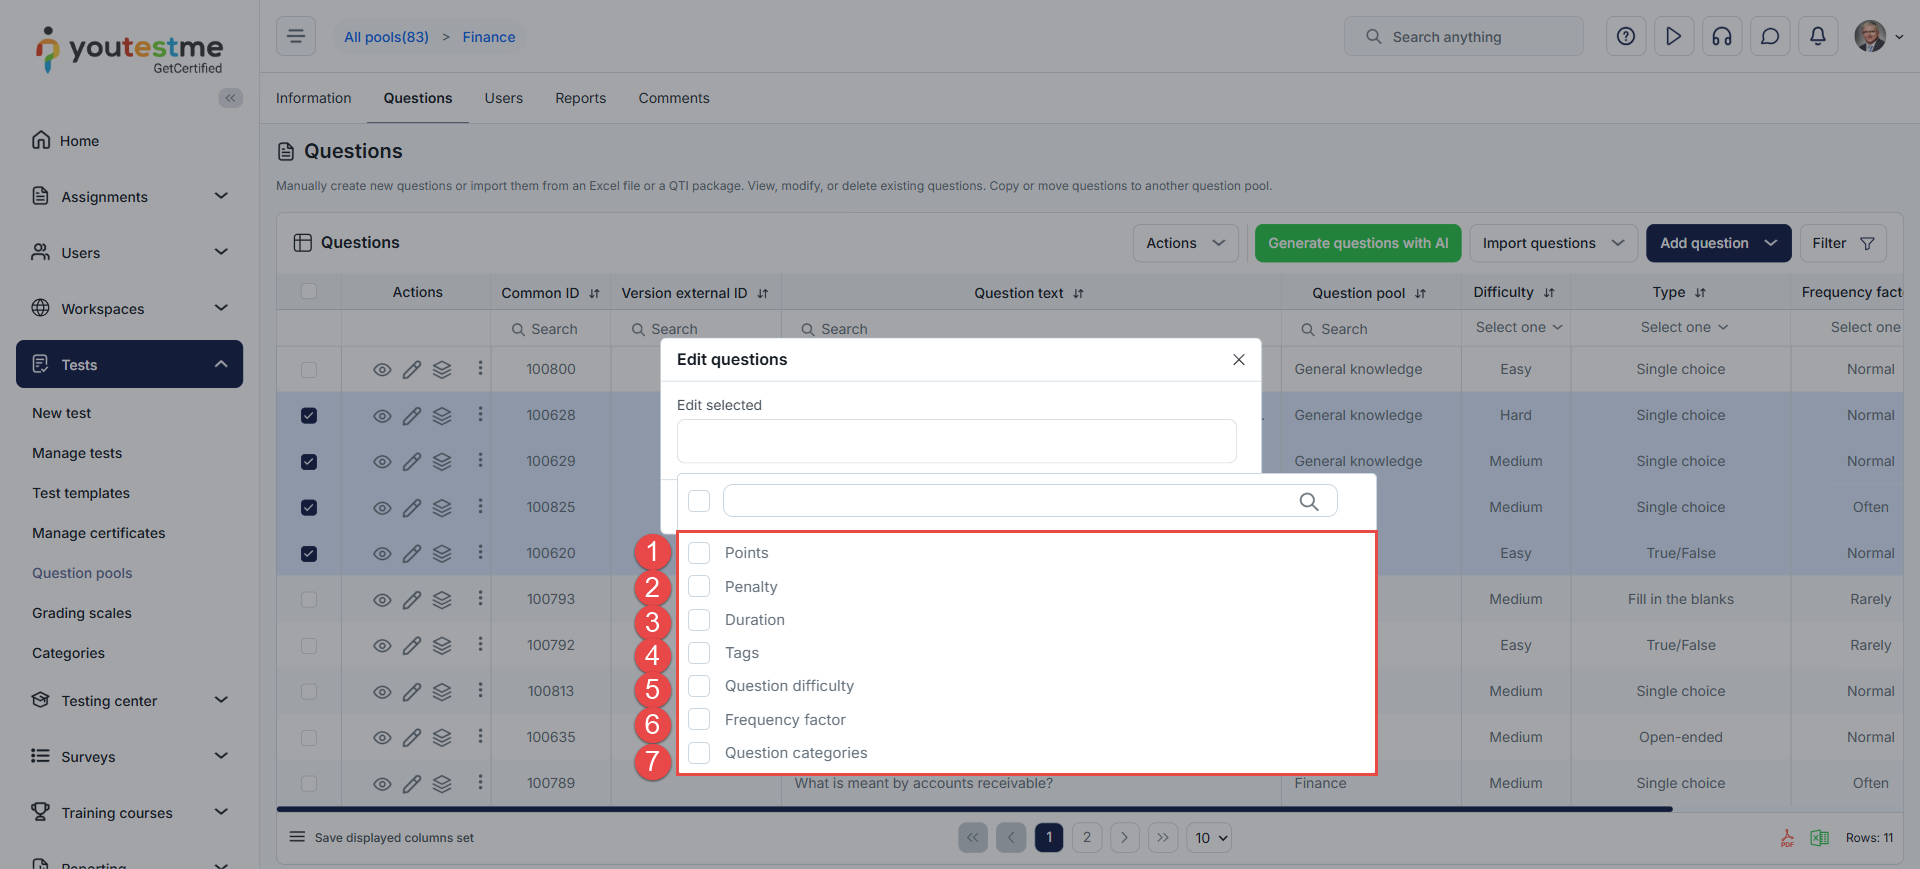Preview question 100620 with eye icon
This screenshot has width=1920, height=869.
382,554
